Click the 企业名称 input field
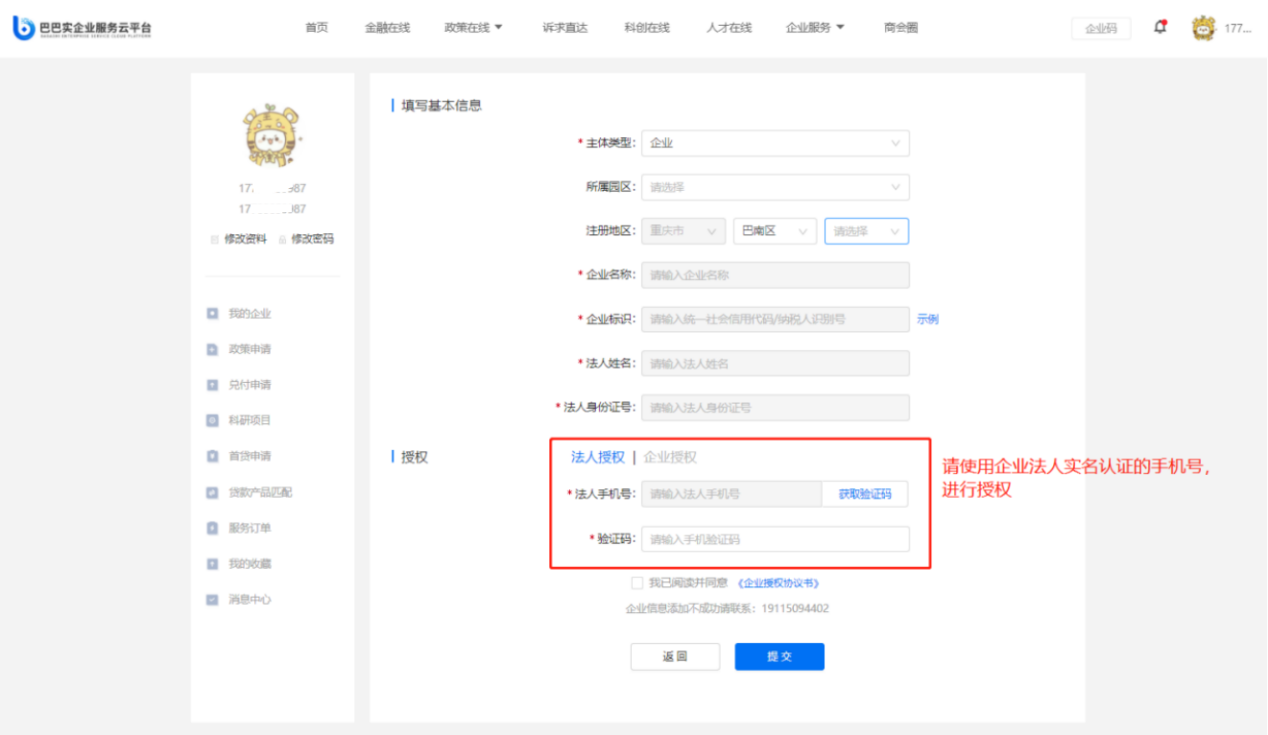This screenshot has height=735, width=1268. tap(775, 275)
